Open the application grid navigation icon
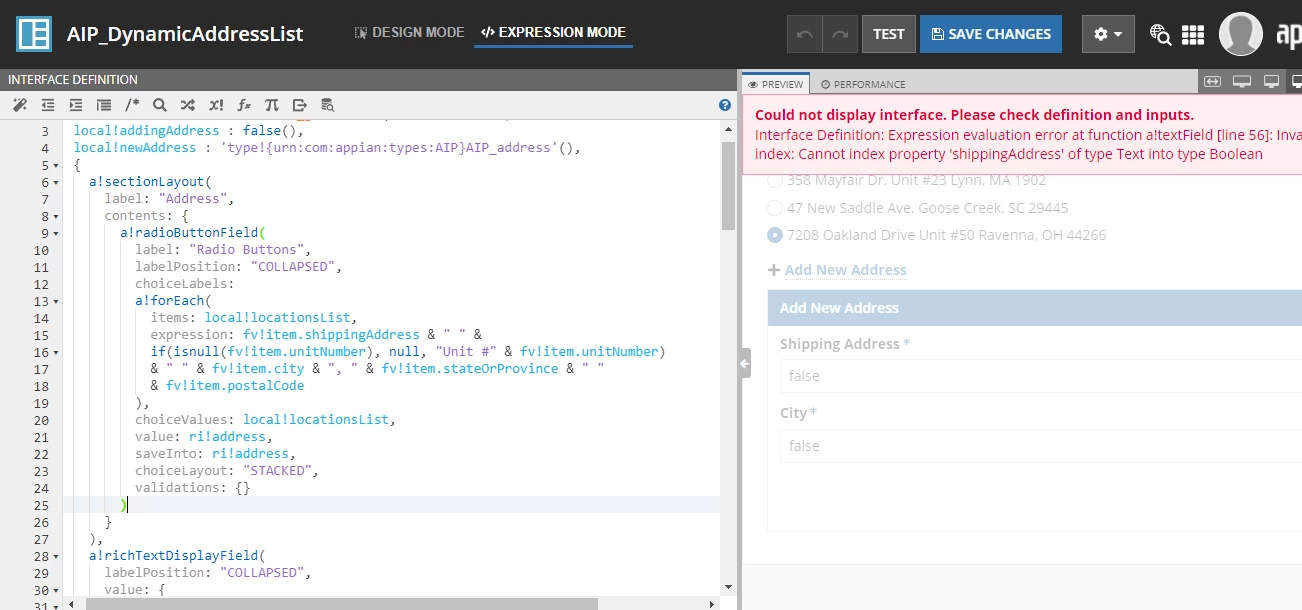 1193,35
